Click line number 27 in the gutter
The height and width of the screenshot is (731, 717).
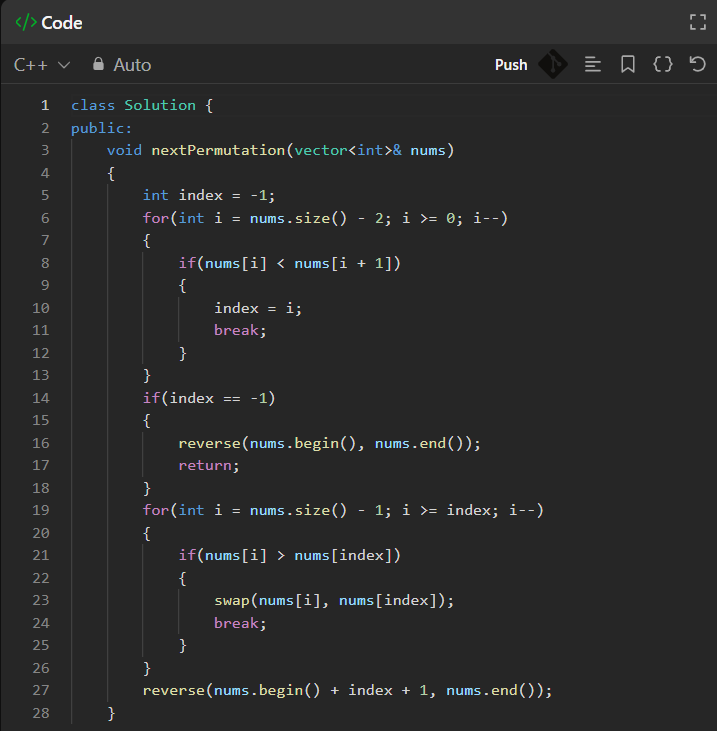41,690
